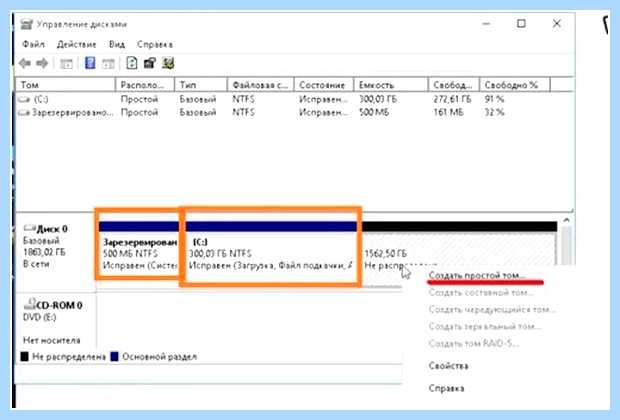Sort by the Свобод... column header
This screenshot has width=620, height=420.
click(x=454, y=85)
